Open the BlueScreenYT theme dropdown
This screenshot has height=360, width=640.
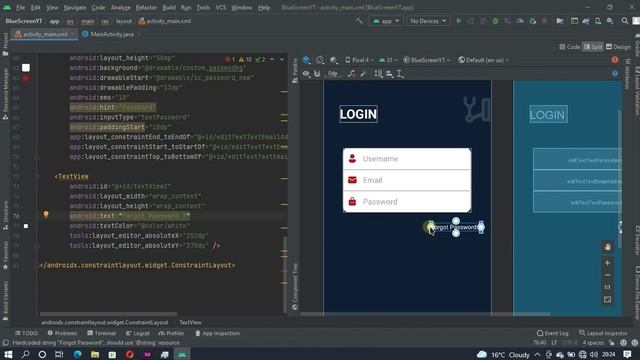427,60
